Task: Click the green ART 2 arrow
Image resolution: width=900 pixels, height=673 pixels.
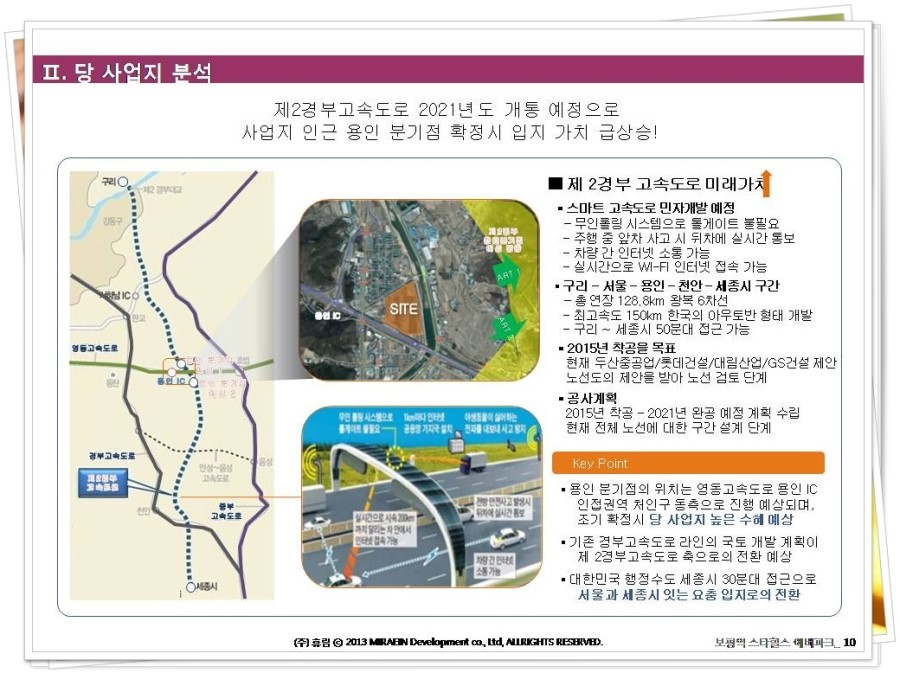Action: [509, 328]
